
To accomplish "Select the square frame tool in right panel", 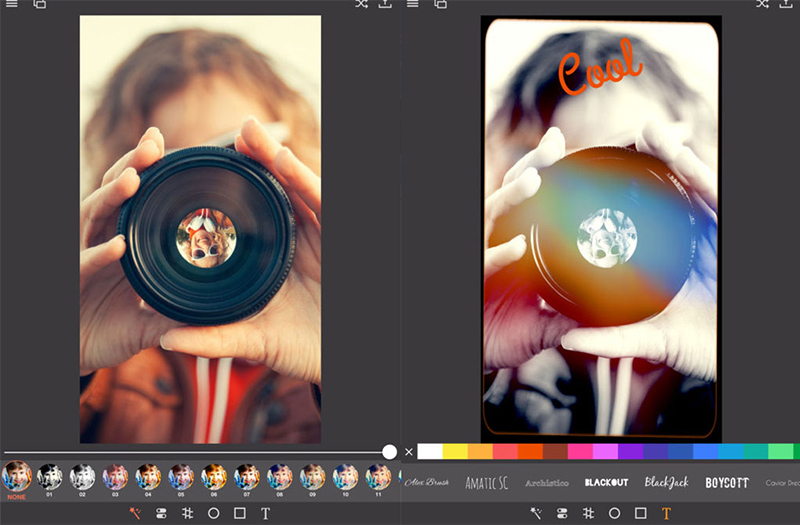I will click(x=641, y=513).
